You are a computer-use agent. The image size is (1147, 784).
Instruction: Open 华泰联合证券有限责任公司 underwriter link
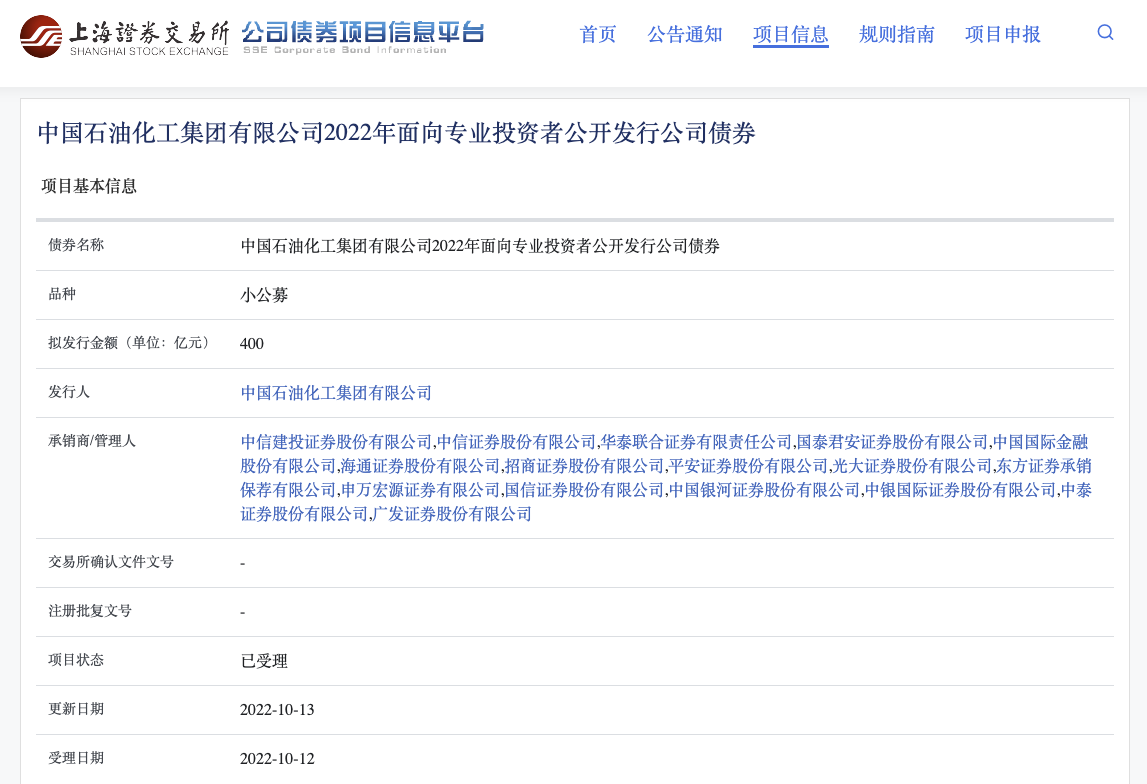pyautogui.click(x=696, y=442)
